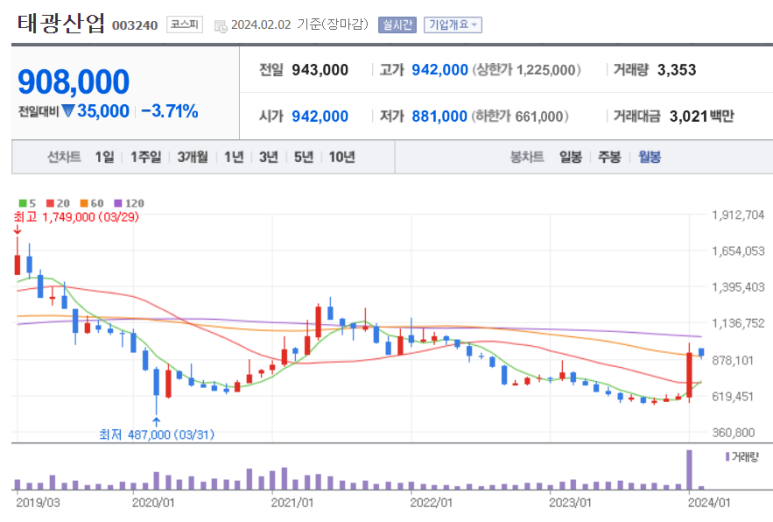Click the 2020/01 x-axis date label

pyautogui.click(x=153, y=503)
